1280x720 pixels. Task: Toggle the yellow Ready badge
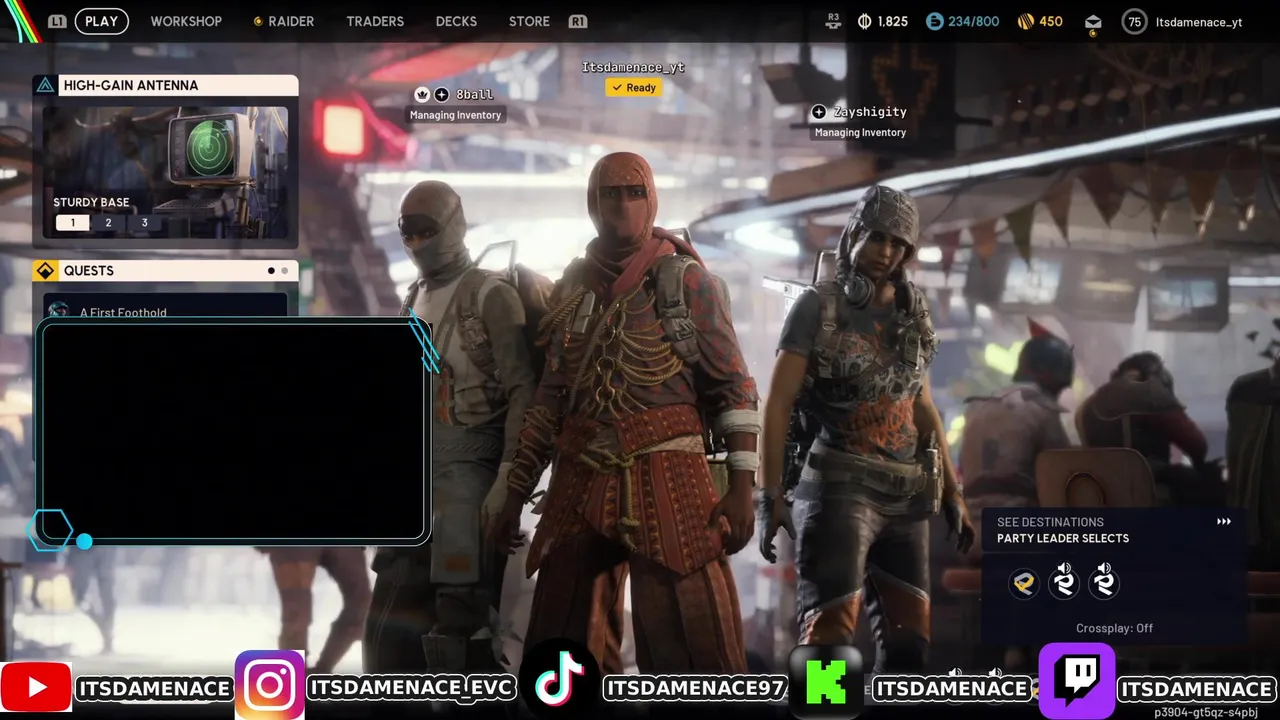633,87
